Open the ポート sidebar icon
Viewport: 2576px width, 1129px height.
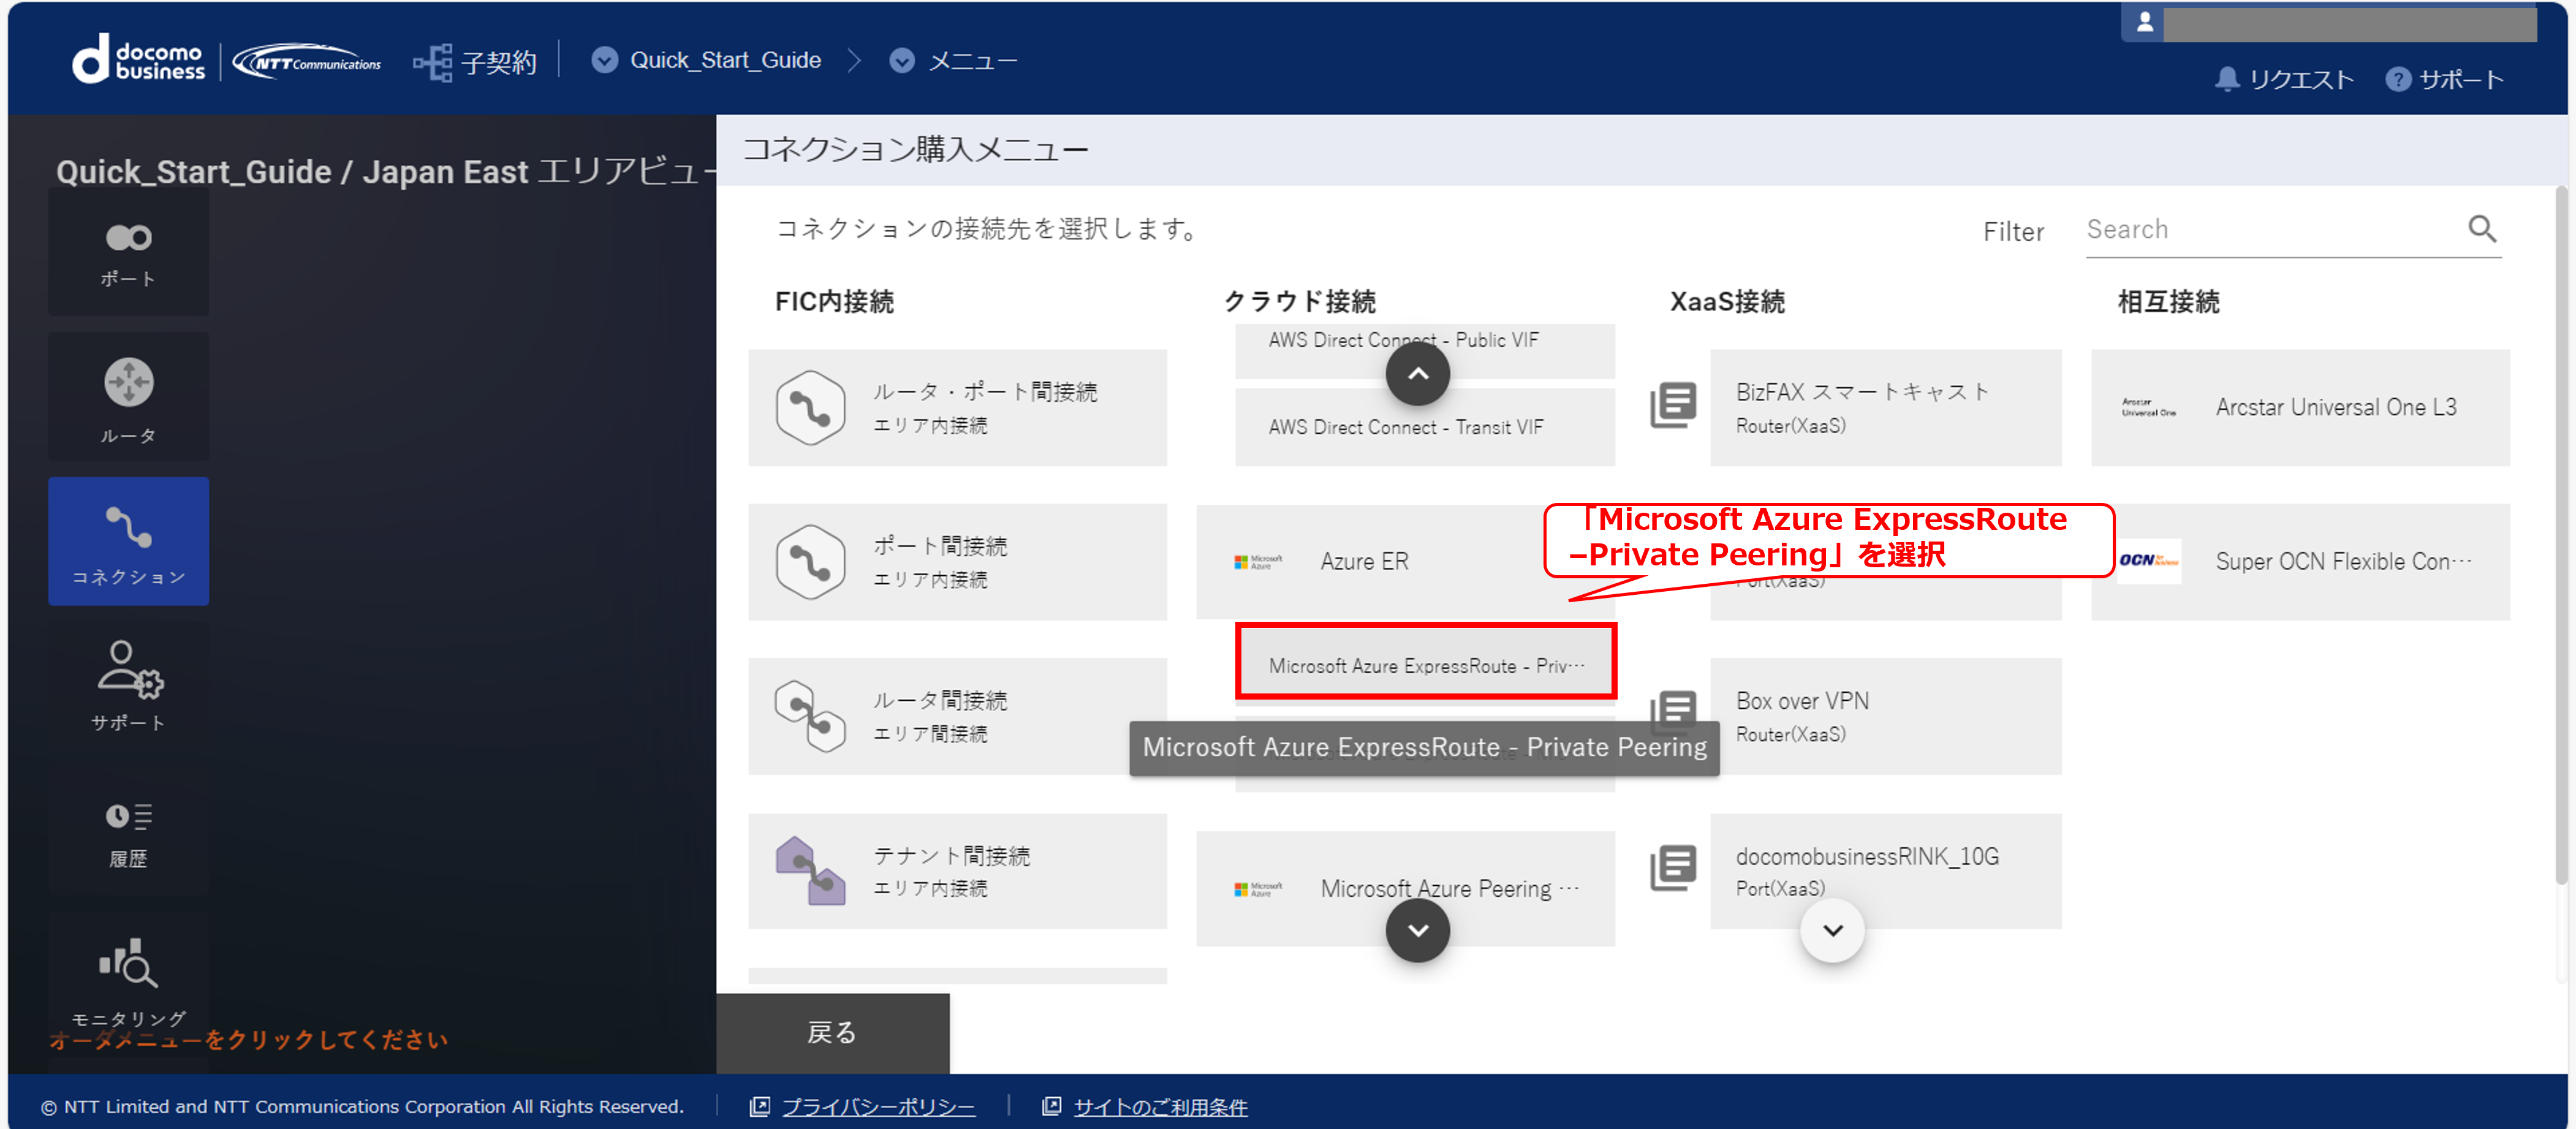click(x=128, y=252)
